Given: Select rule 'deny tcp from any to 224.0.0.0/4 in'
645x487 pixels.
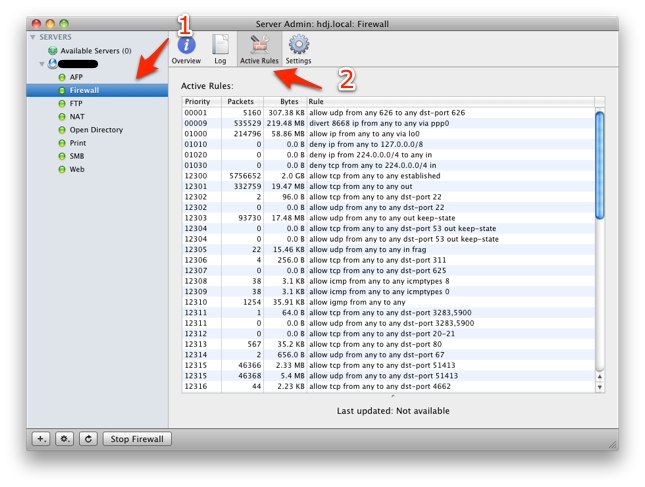Looking at the screenshot, I should (x=388, y=165).
